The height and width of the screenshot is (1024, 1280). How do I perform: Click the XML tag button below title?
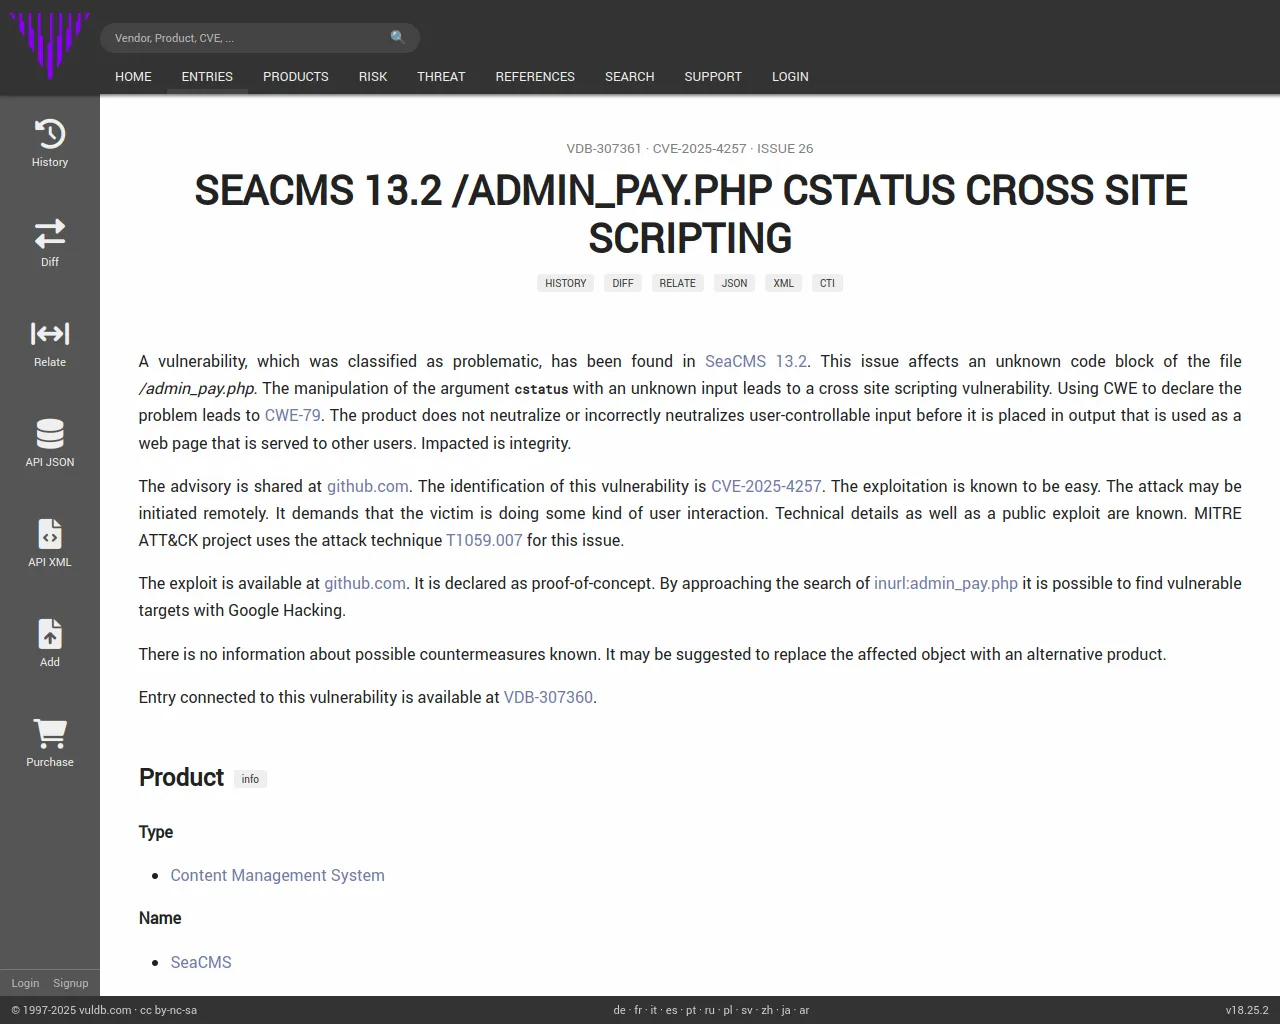[x=783, y=283]
